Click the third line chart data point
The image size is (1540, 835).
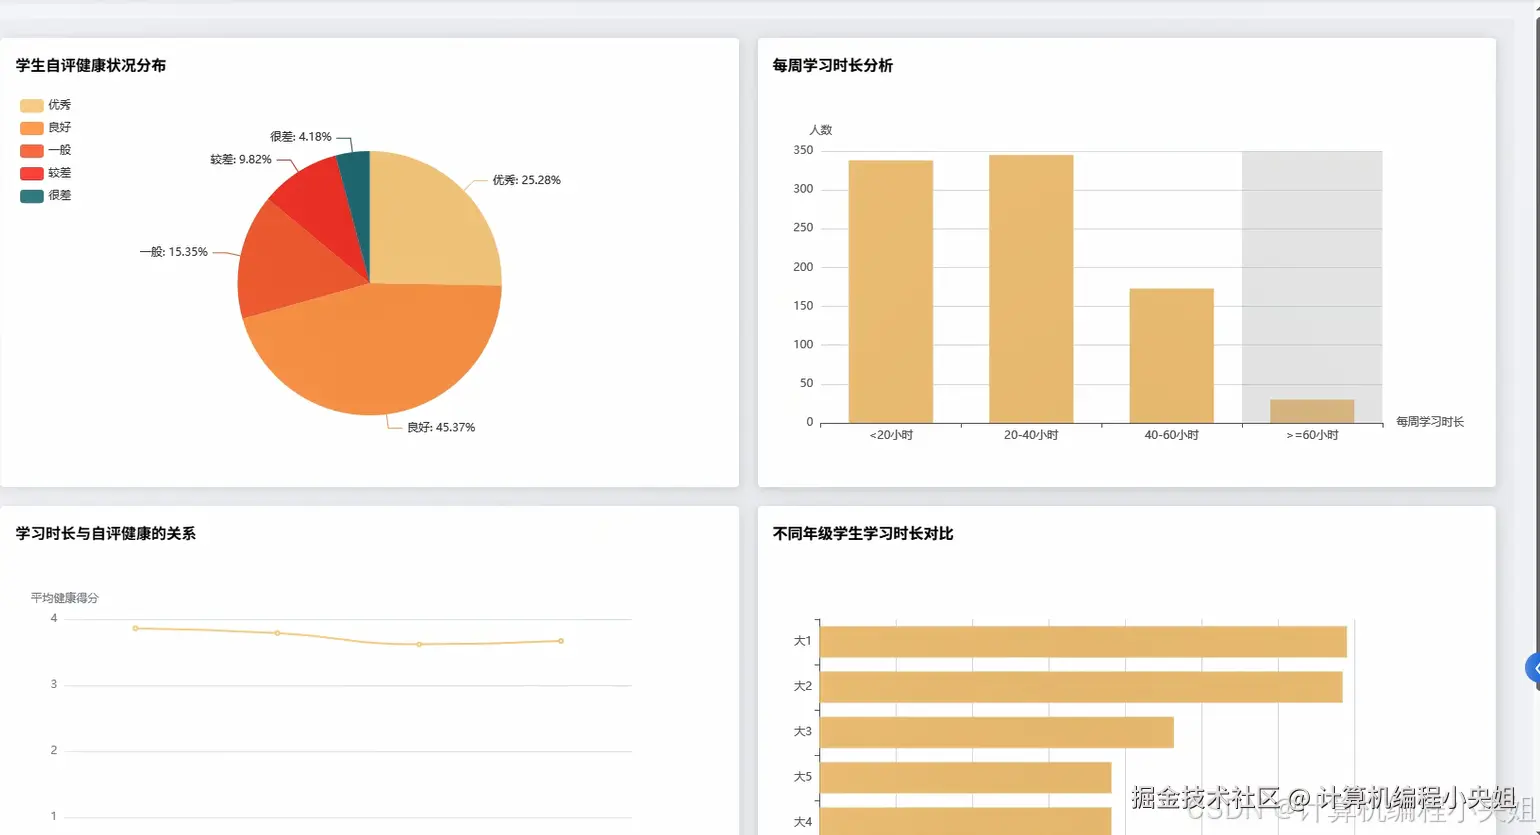(419, 644)
